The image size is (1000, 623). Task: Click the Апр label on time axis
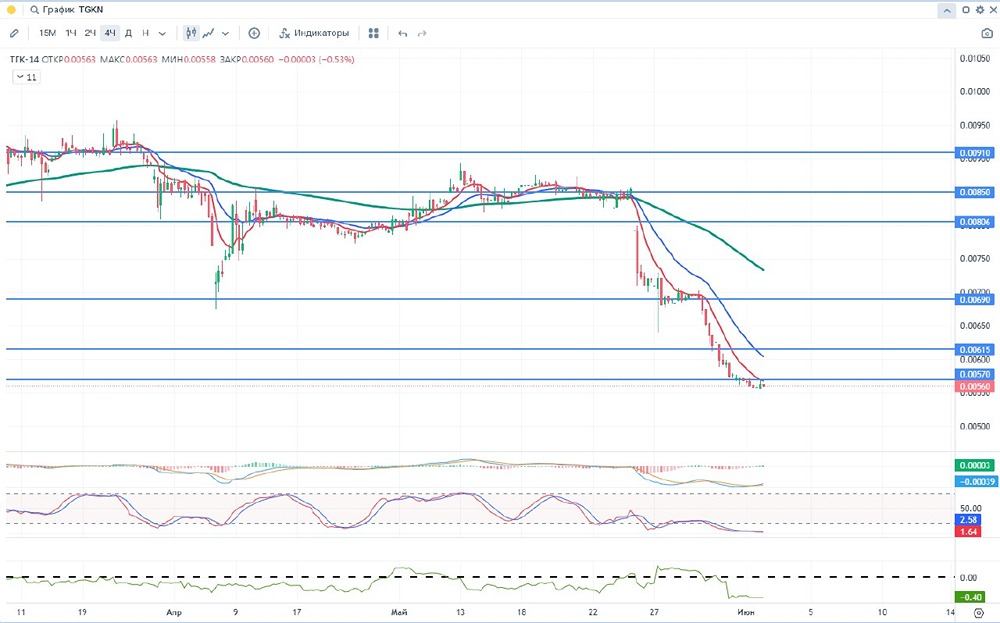pos(173,612)
